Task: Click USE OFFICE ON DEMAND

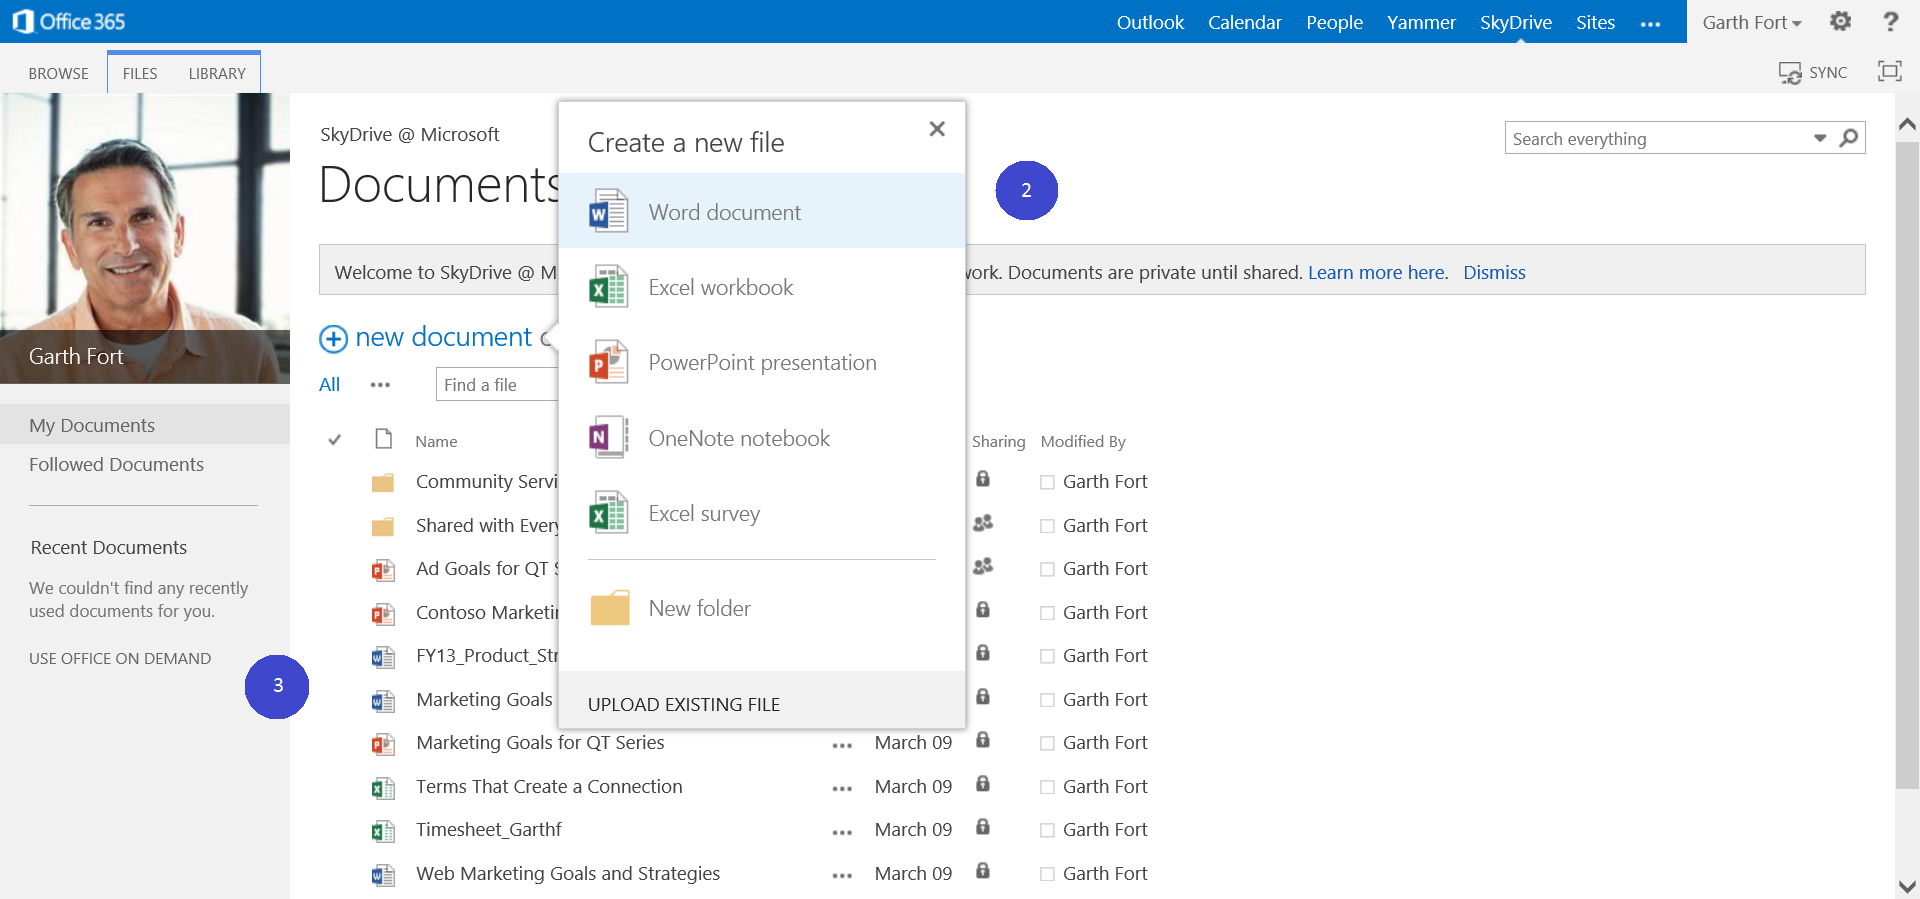Action: pos(120,658)
